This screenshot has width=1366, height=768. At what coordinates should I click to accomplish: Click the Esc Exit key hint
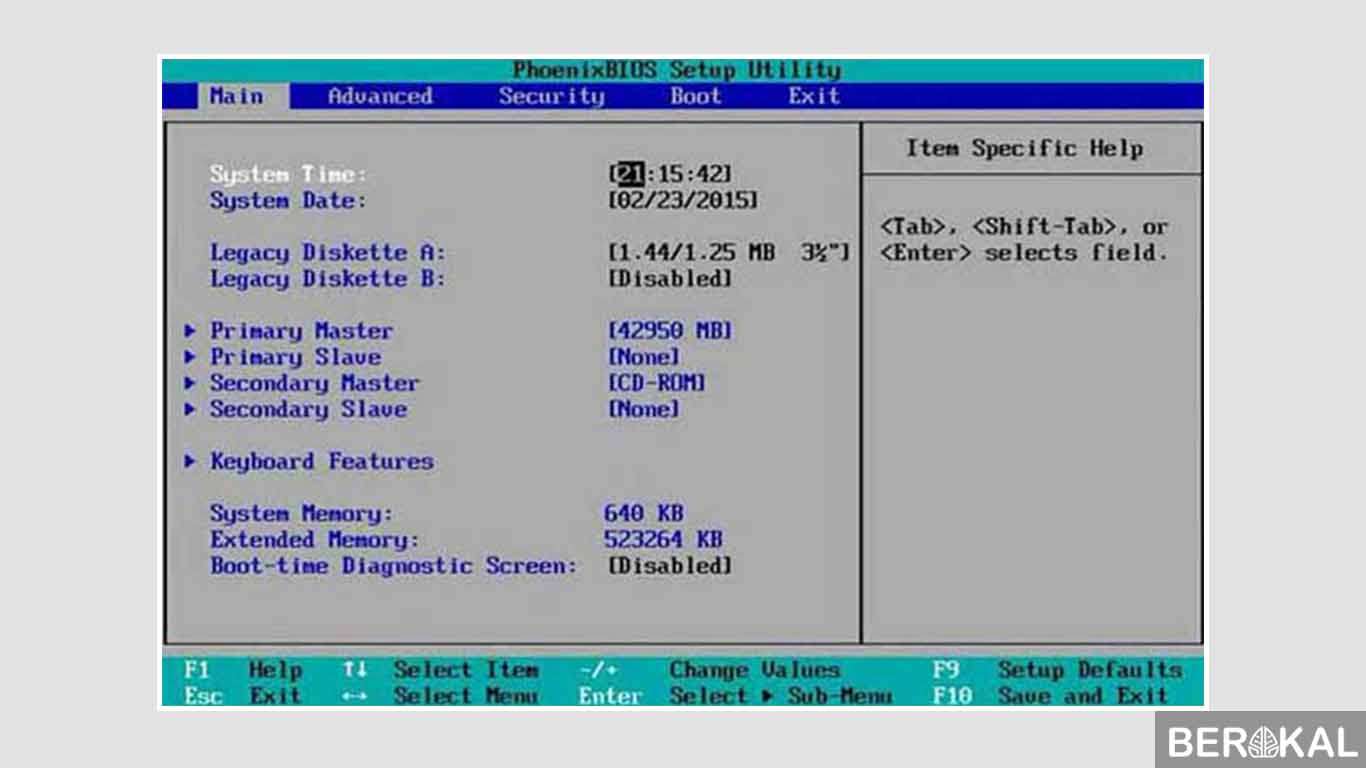click(243, 696)
